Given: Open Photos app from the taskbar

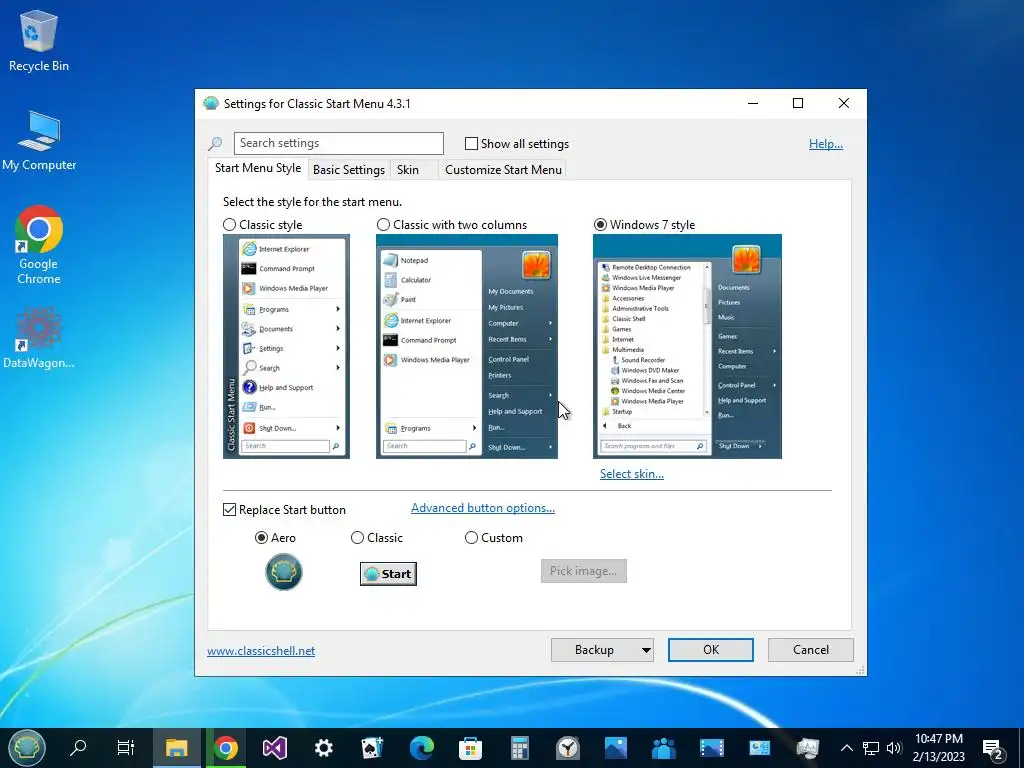Looking at the screenshot, I should pyautogui.click(x=615, y=748).
